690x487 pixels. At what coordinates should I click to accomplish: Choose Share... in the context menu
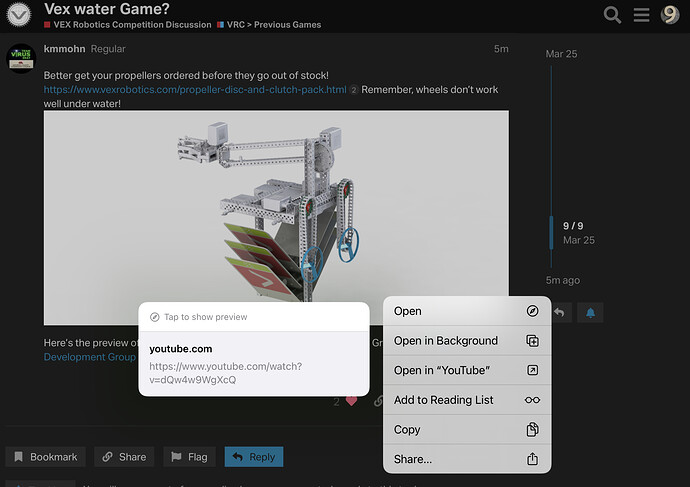coord(467,459)
